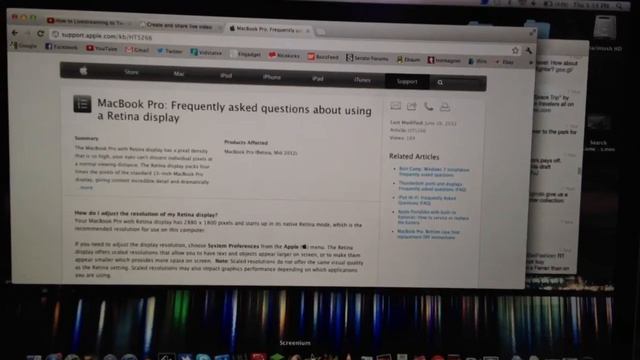The height and width of the screenshot is (360, 640).
Task: Click the print article icon
Action: [x=445, y=107]
